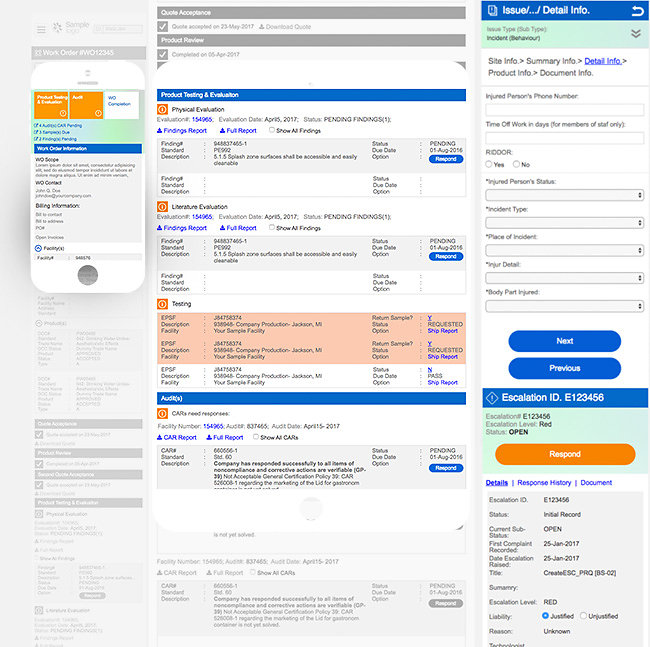Screen dimensions: 650x647
Task: Download Findings Report under Physical Evaluation
Action: [182, 131]
